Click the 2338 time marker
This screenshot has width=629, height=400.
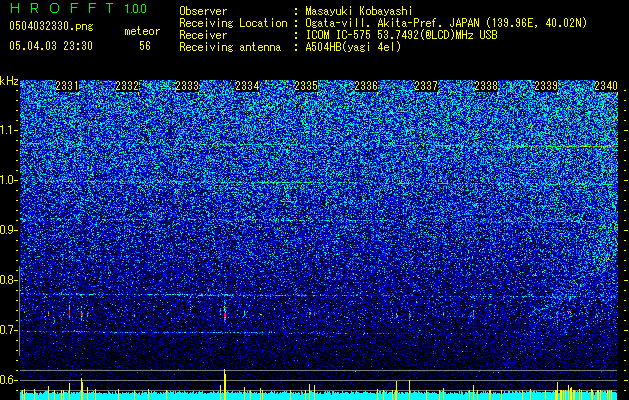pyautogui.click(x=486, y=86)
